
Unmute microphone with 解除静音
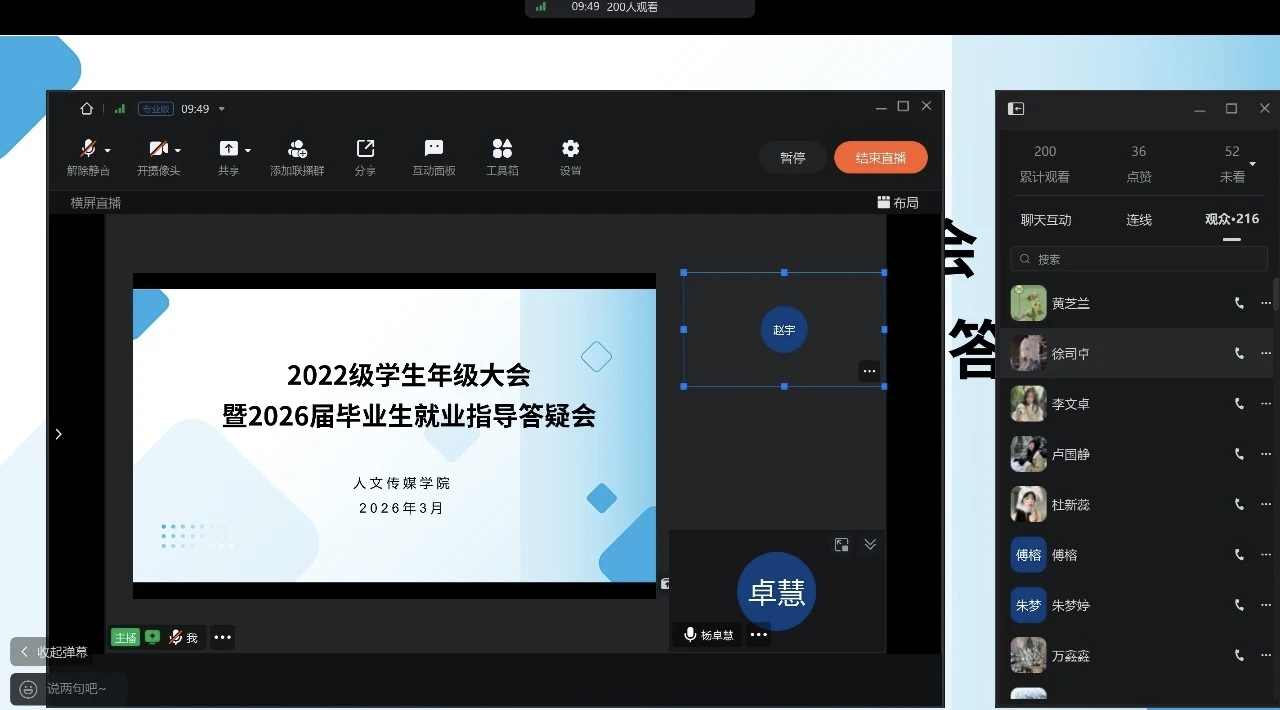click(88, 150)
